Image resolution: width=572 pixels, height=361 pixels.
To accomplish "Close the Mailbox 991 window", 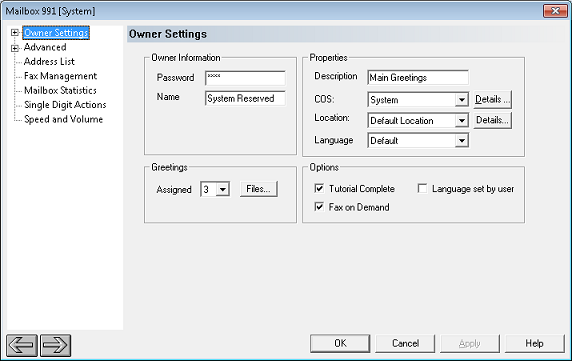I will pyautogui.click(x=555, y=11).
